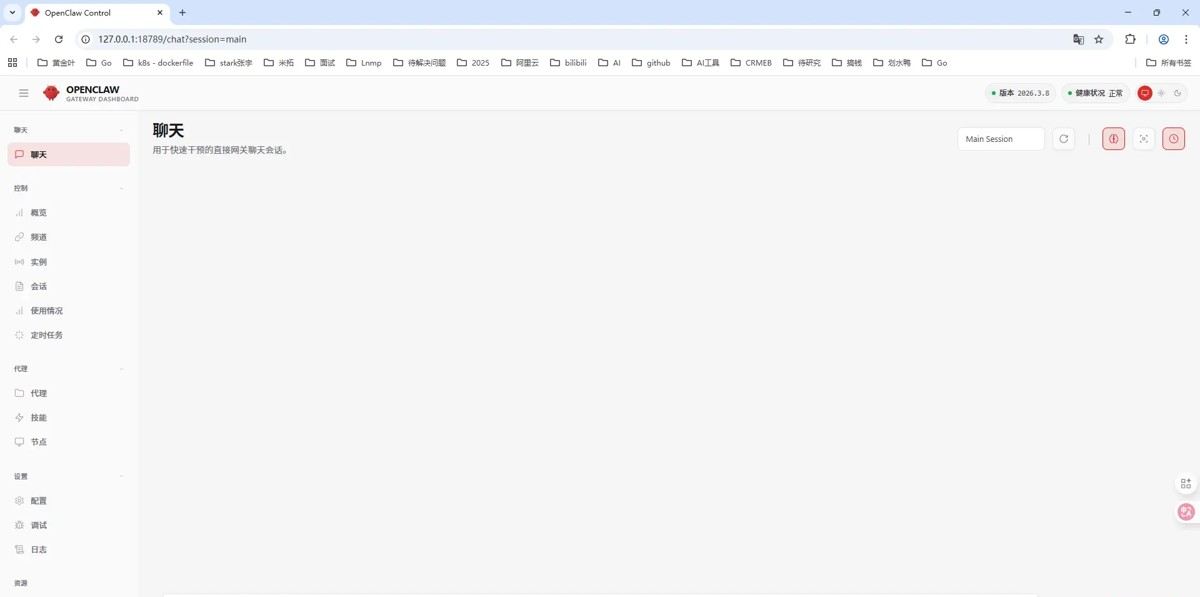The image size is (1200, 597).
Task: Reload the browser page
Action: pos(59,39)
